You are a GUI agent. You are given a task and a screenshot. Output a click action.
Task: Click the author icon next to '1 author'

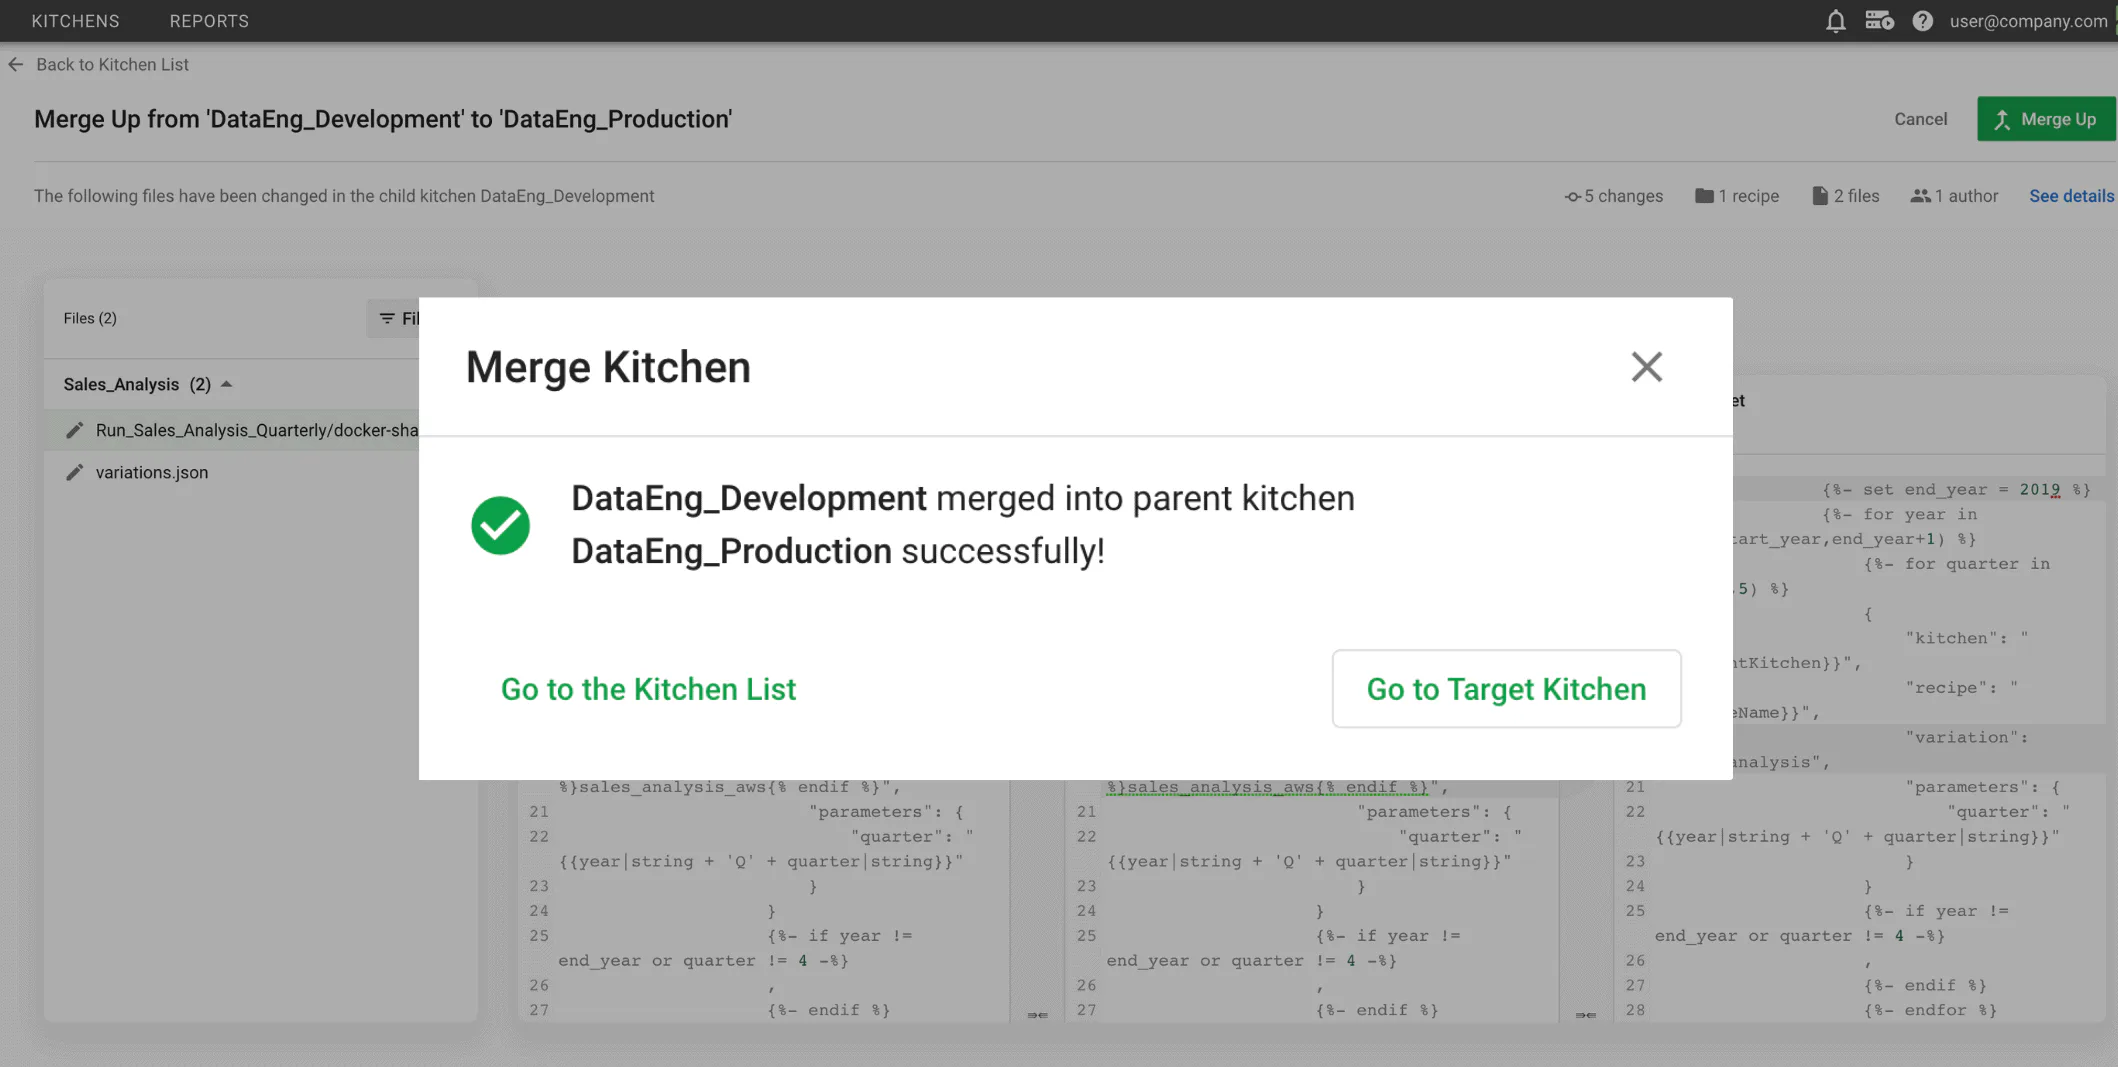(x=1922, y=196)
